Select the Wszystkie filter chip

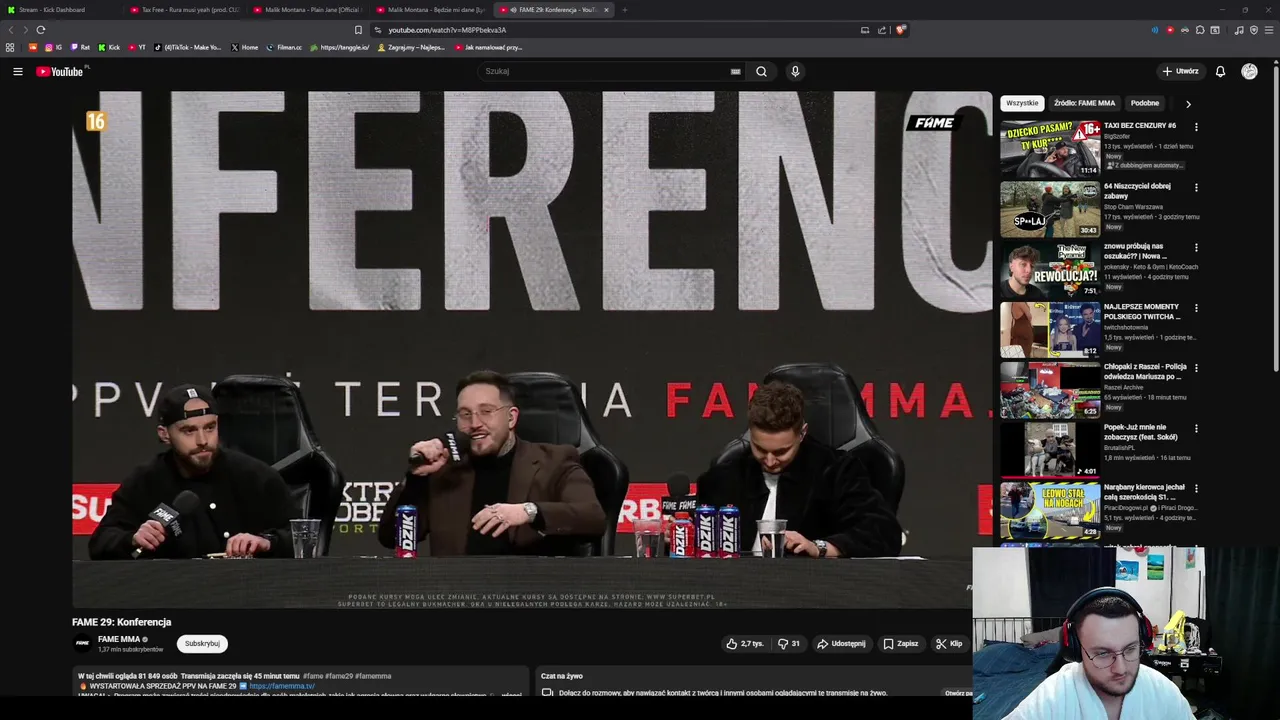(x=1022, y=103)
